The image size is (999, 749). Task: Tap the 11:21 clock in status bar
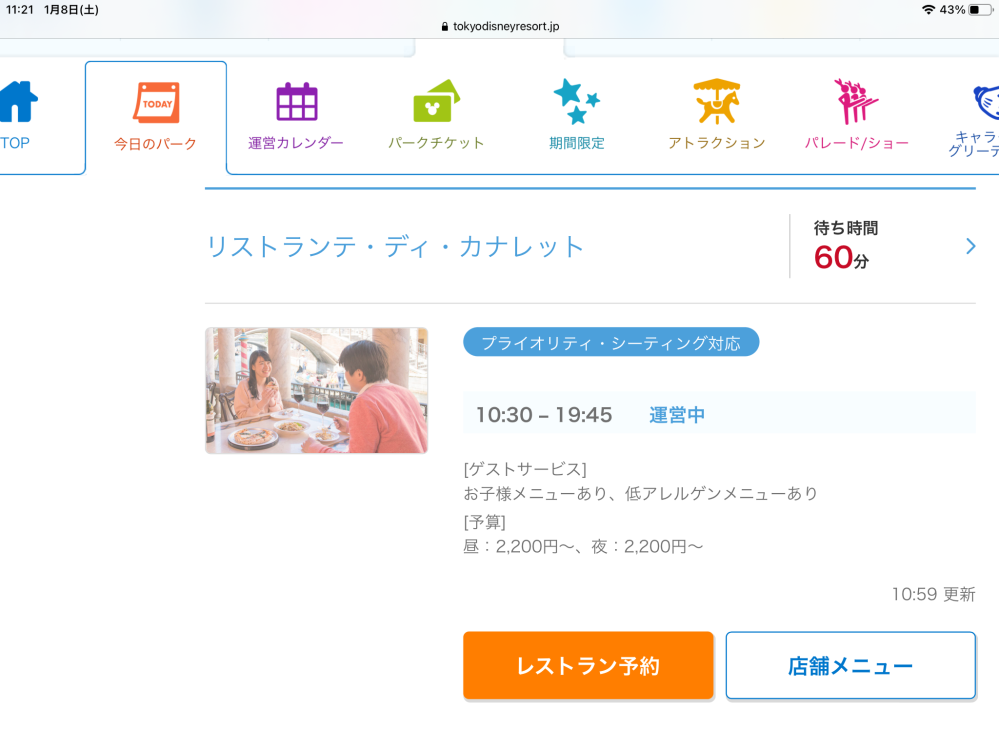[20, 10]
